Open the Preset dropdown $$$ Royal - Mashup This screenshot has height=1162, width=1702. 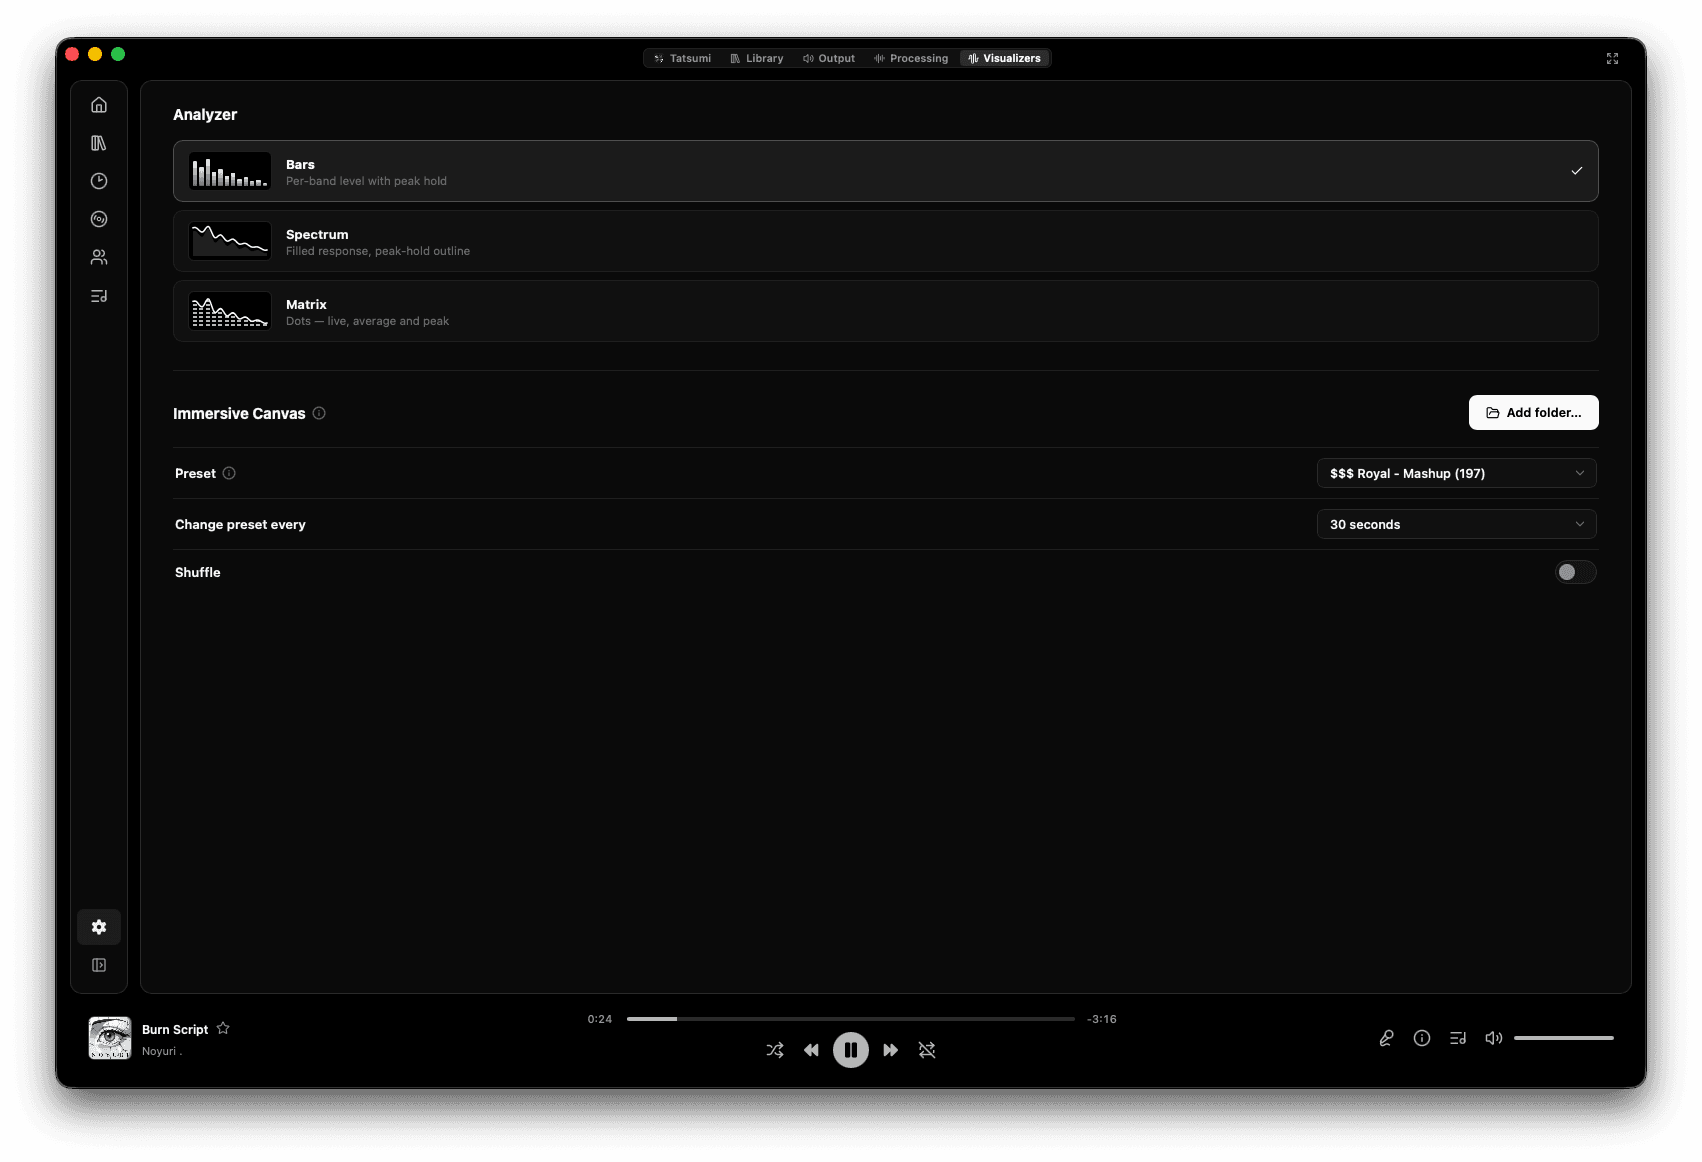1456,473
